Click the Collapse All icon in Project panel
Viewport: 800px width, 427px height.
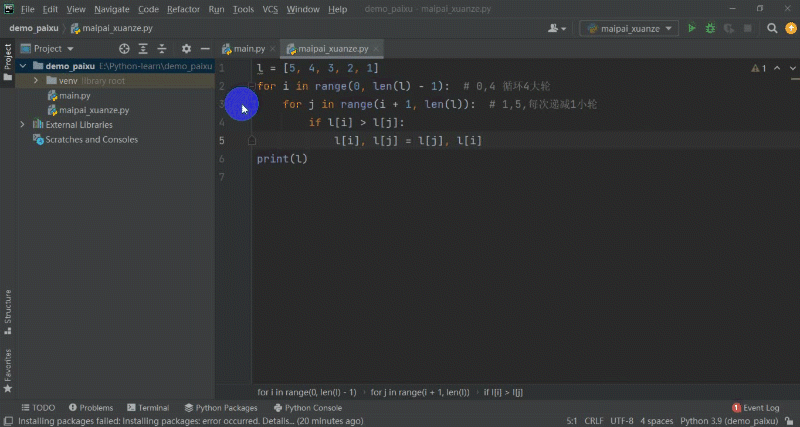click(164, 48)
